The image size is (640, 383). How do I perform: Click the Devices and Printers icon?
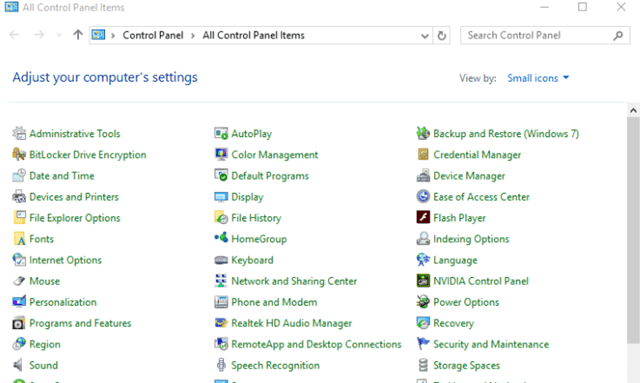19,197
